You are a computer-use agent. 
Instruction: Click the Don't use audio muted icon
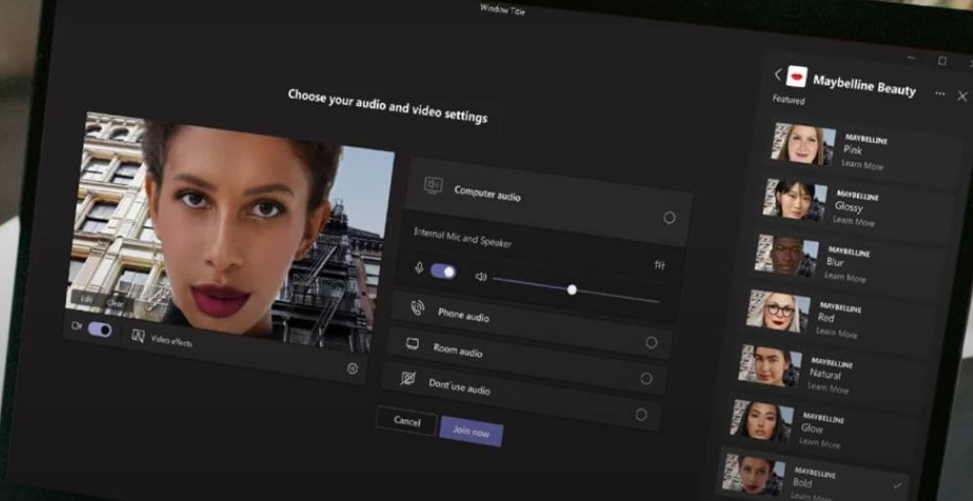[407, 378]
